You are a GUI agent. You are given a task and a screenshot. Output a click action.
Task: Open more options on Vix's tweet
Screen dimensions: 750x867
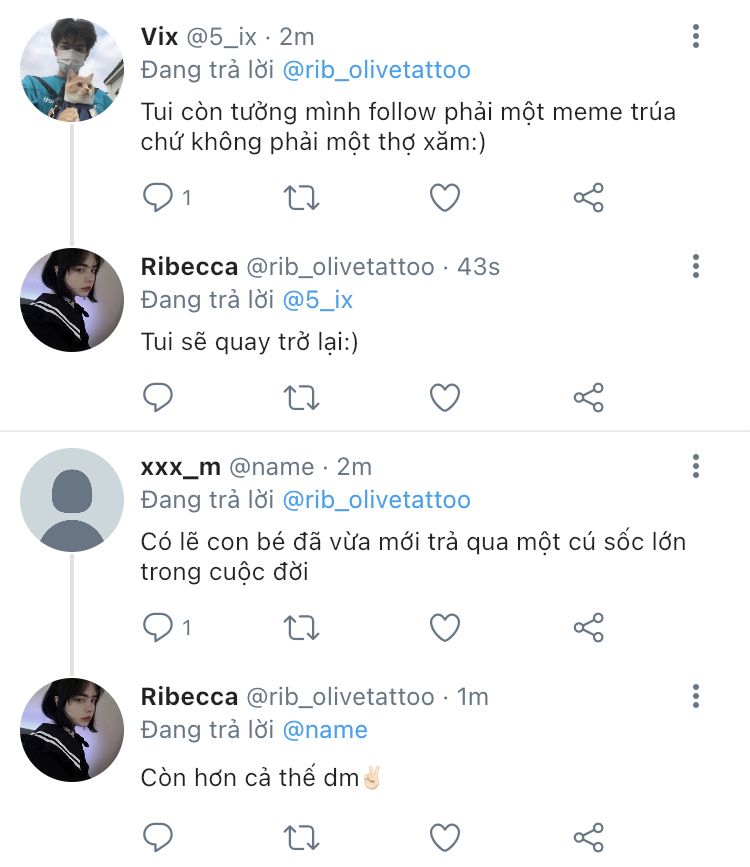(696, 38)
